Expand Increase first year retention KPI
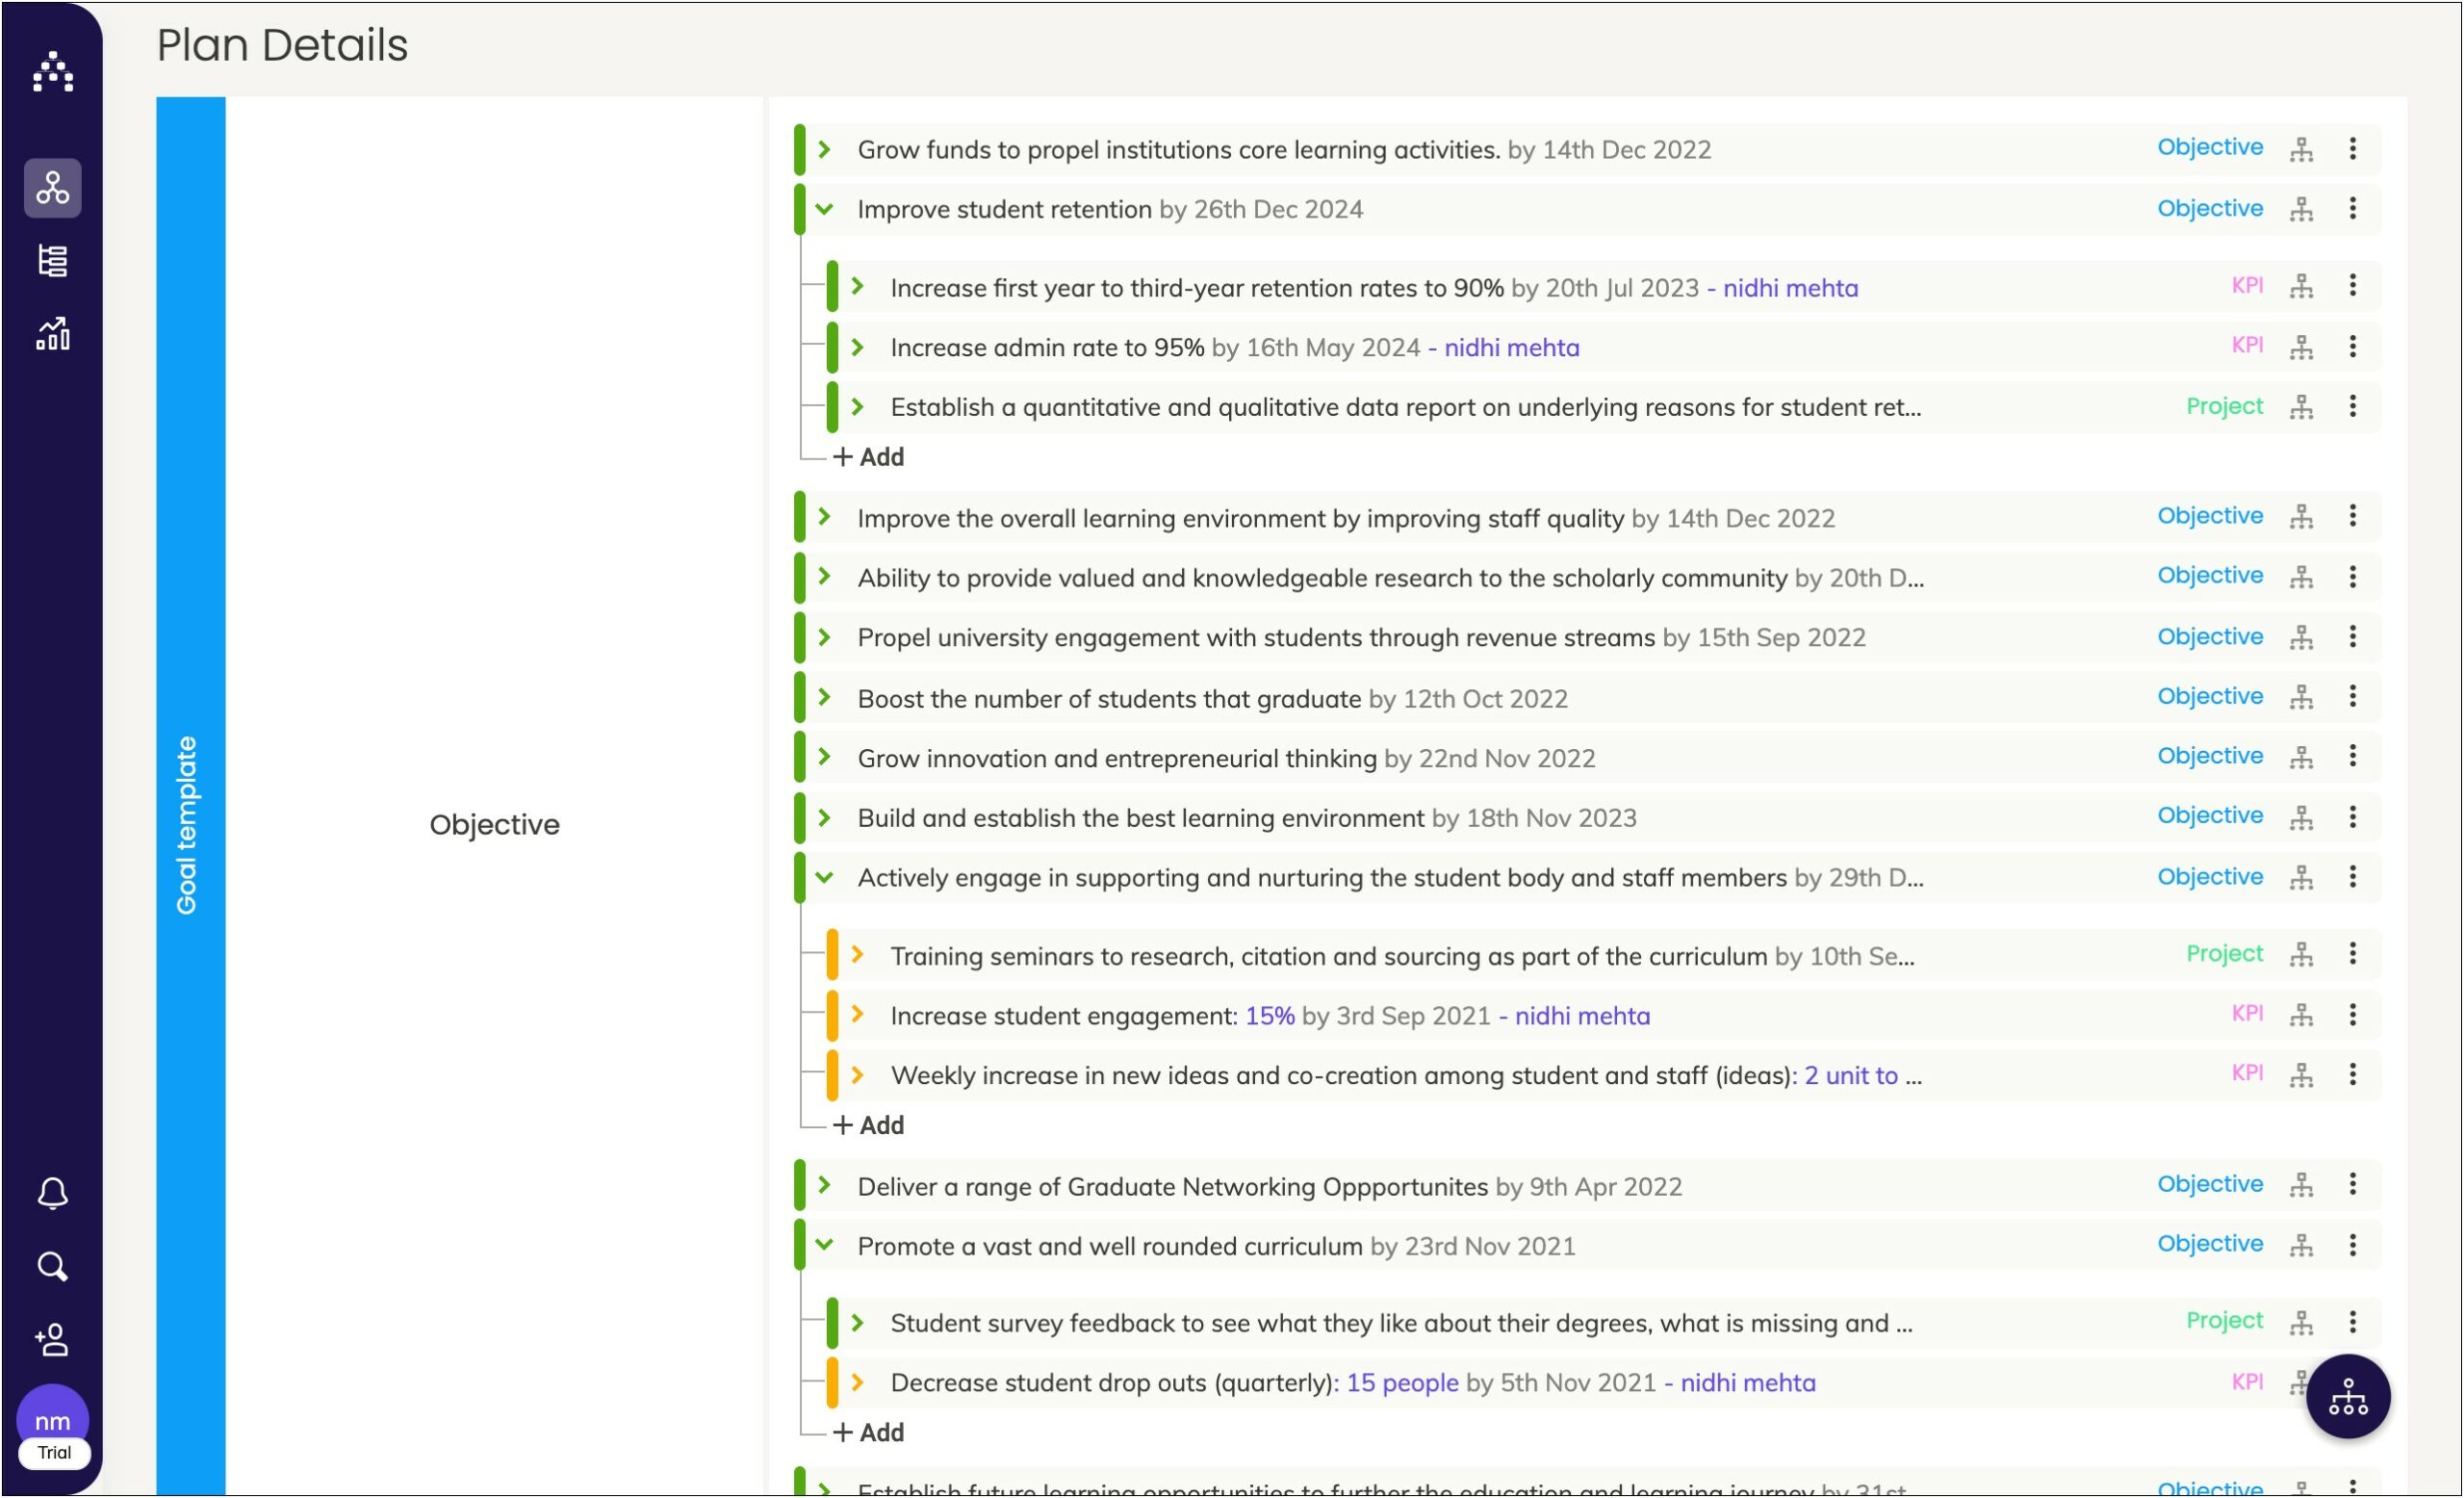This screenshot has height=1498, width=2464. pyautogui.click(x=858, y=286)
